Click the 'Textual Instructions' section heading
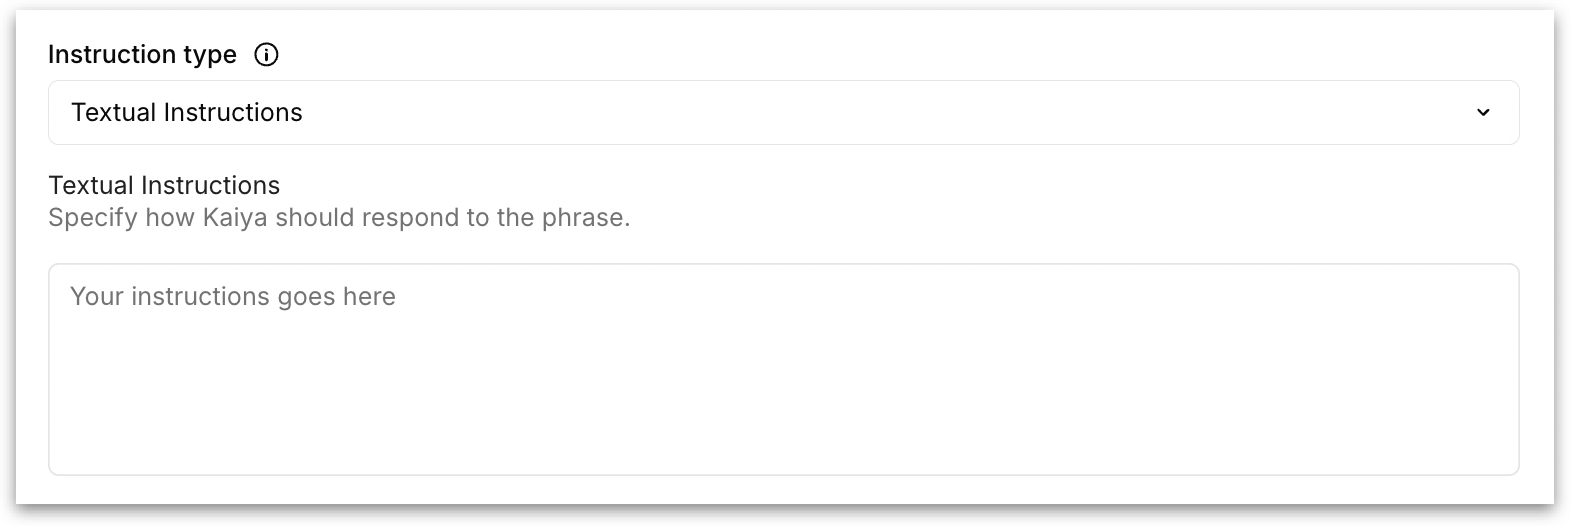Viewport: 1570px width, 526px height. 164,185
